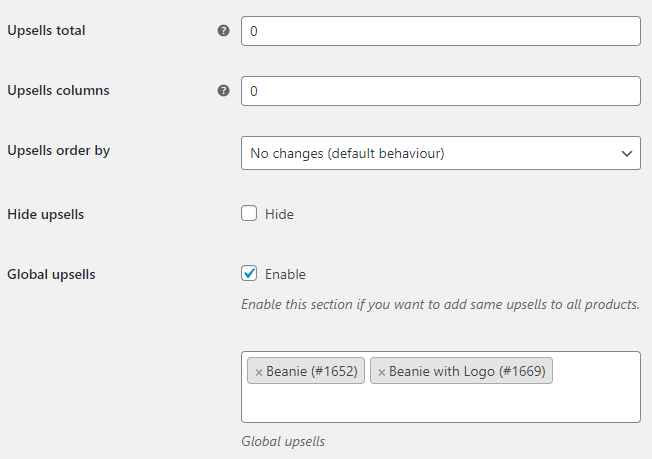Open the Upsells order by dropdown
This screenshot has height=459, width=652.
(441, 153)
